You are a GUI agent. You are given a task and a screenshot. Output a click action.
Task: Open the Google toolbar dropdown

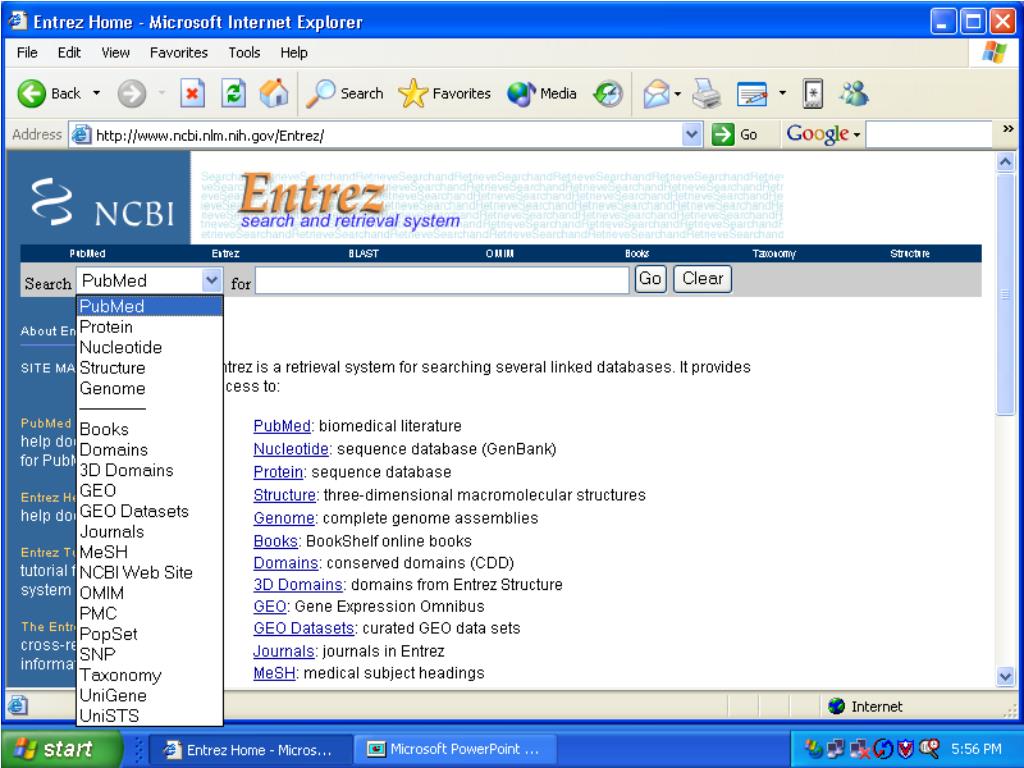tap(857, 135)
